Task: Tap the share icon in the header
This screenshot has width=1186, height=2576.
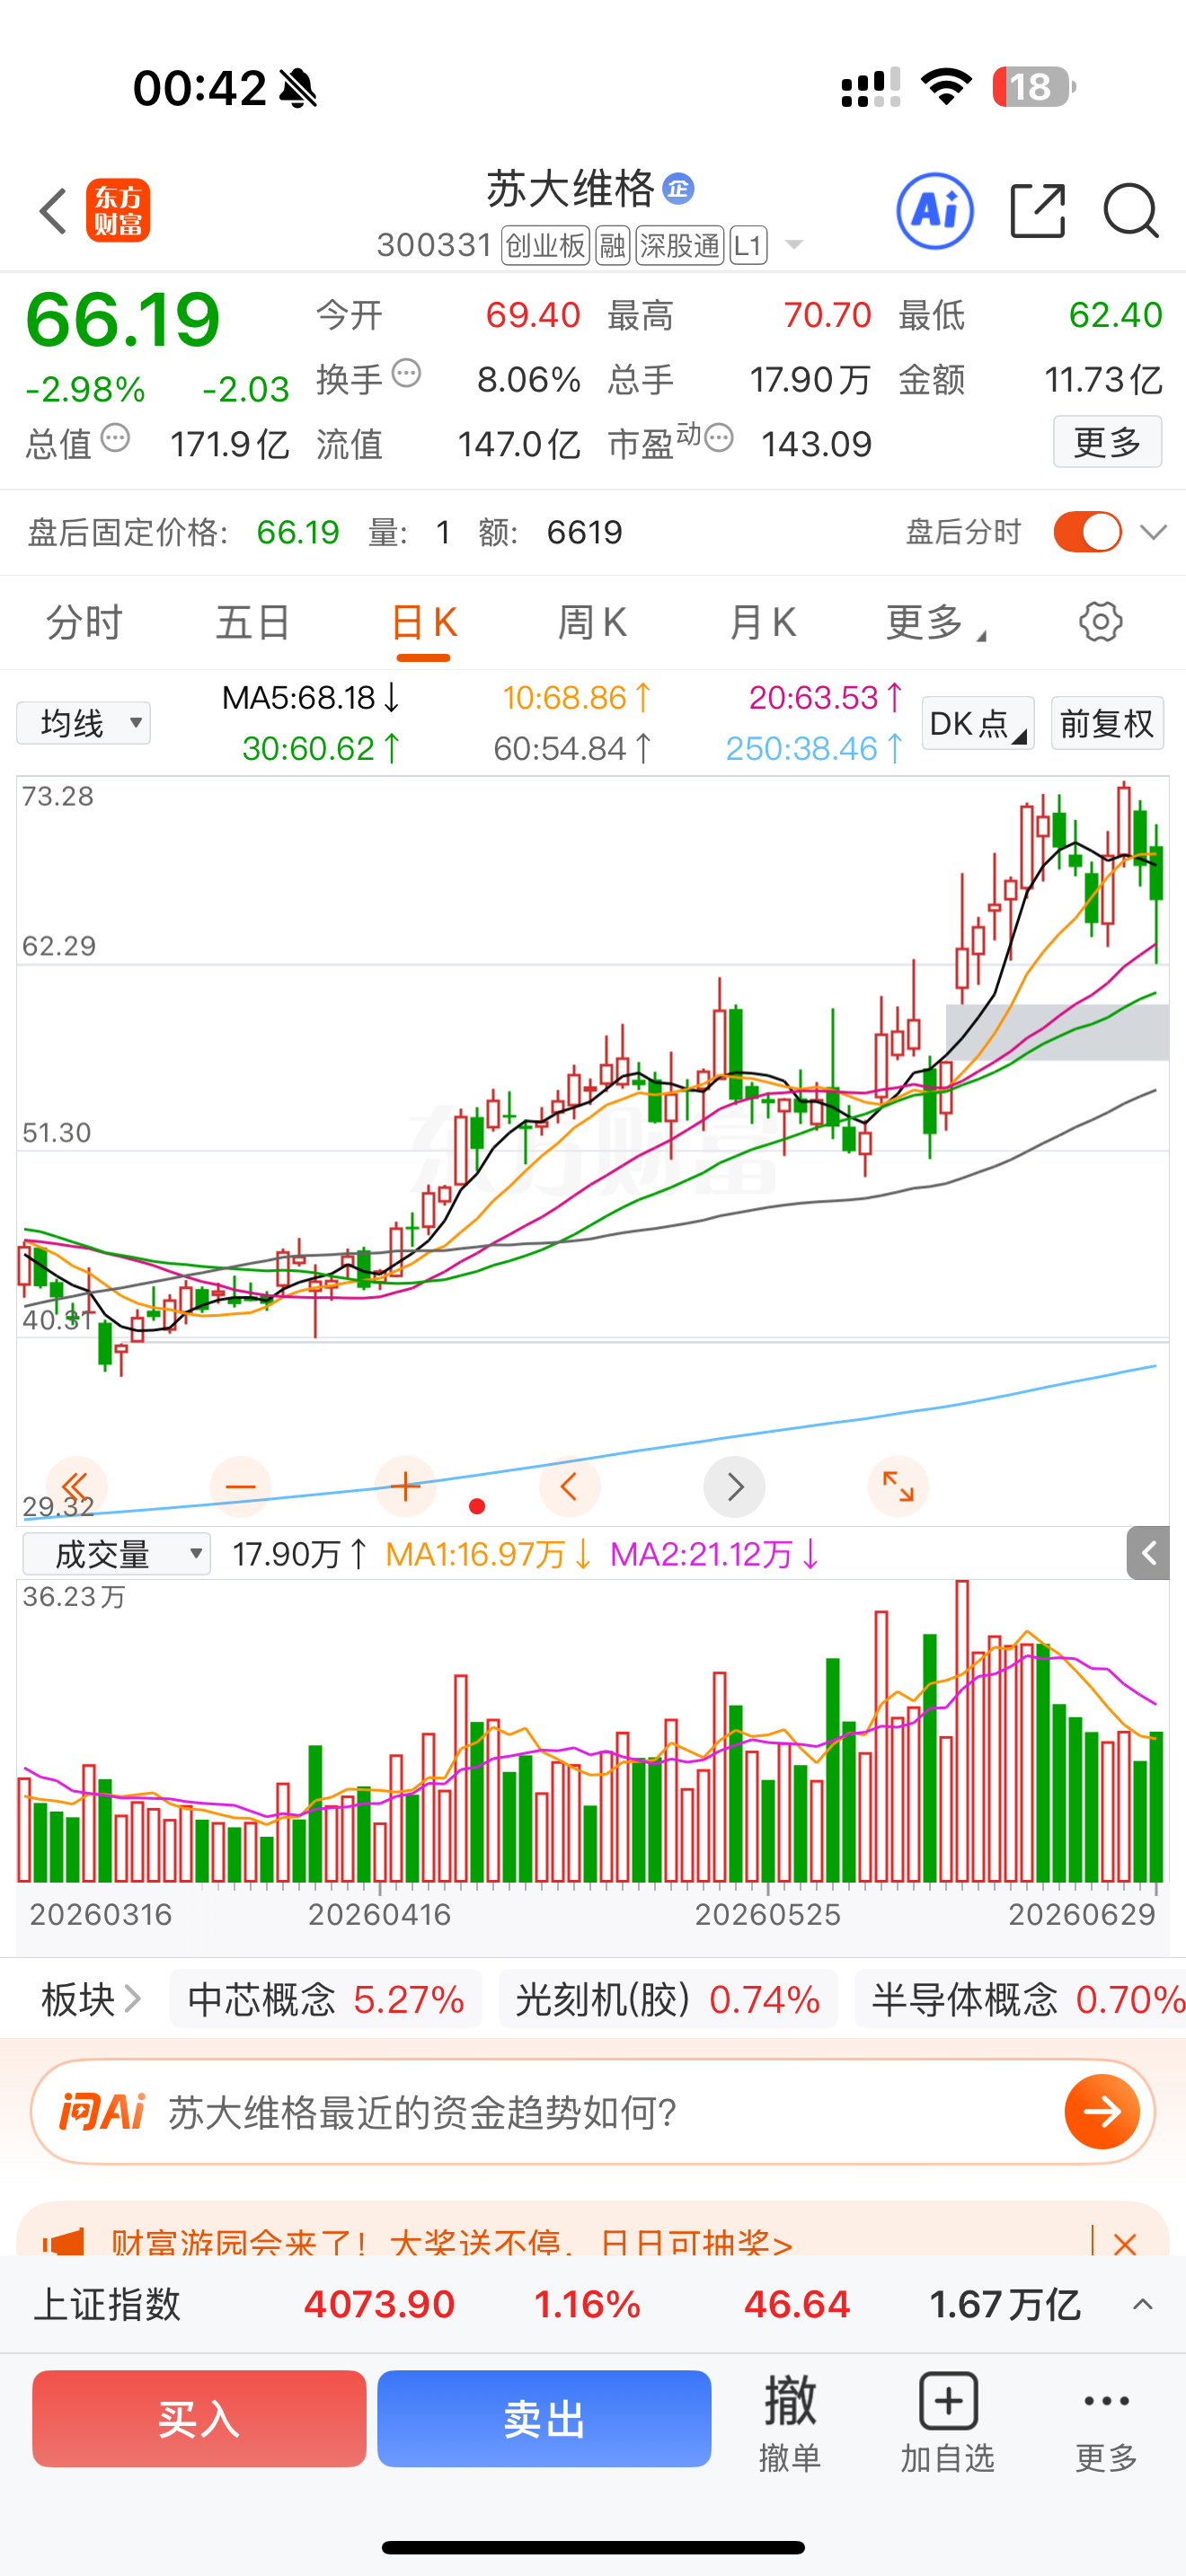Action: point(1038,211)
